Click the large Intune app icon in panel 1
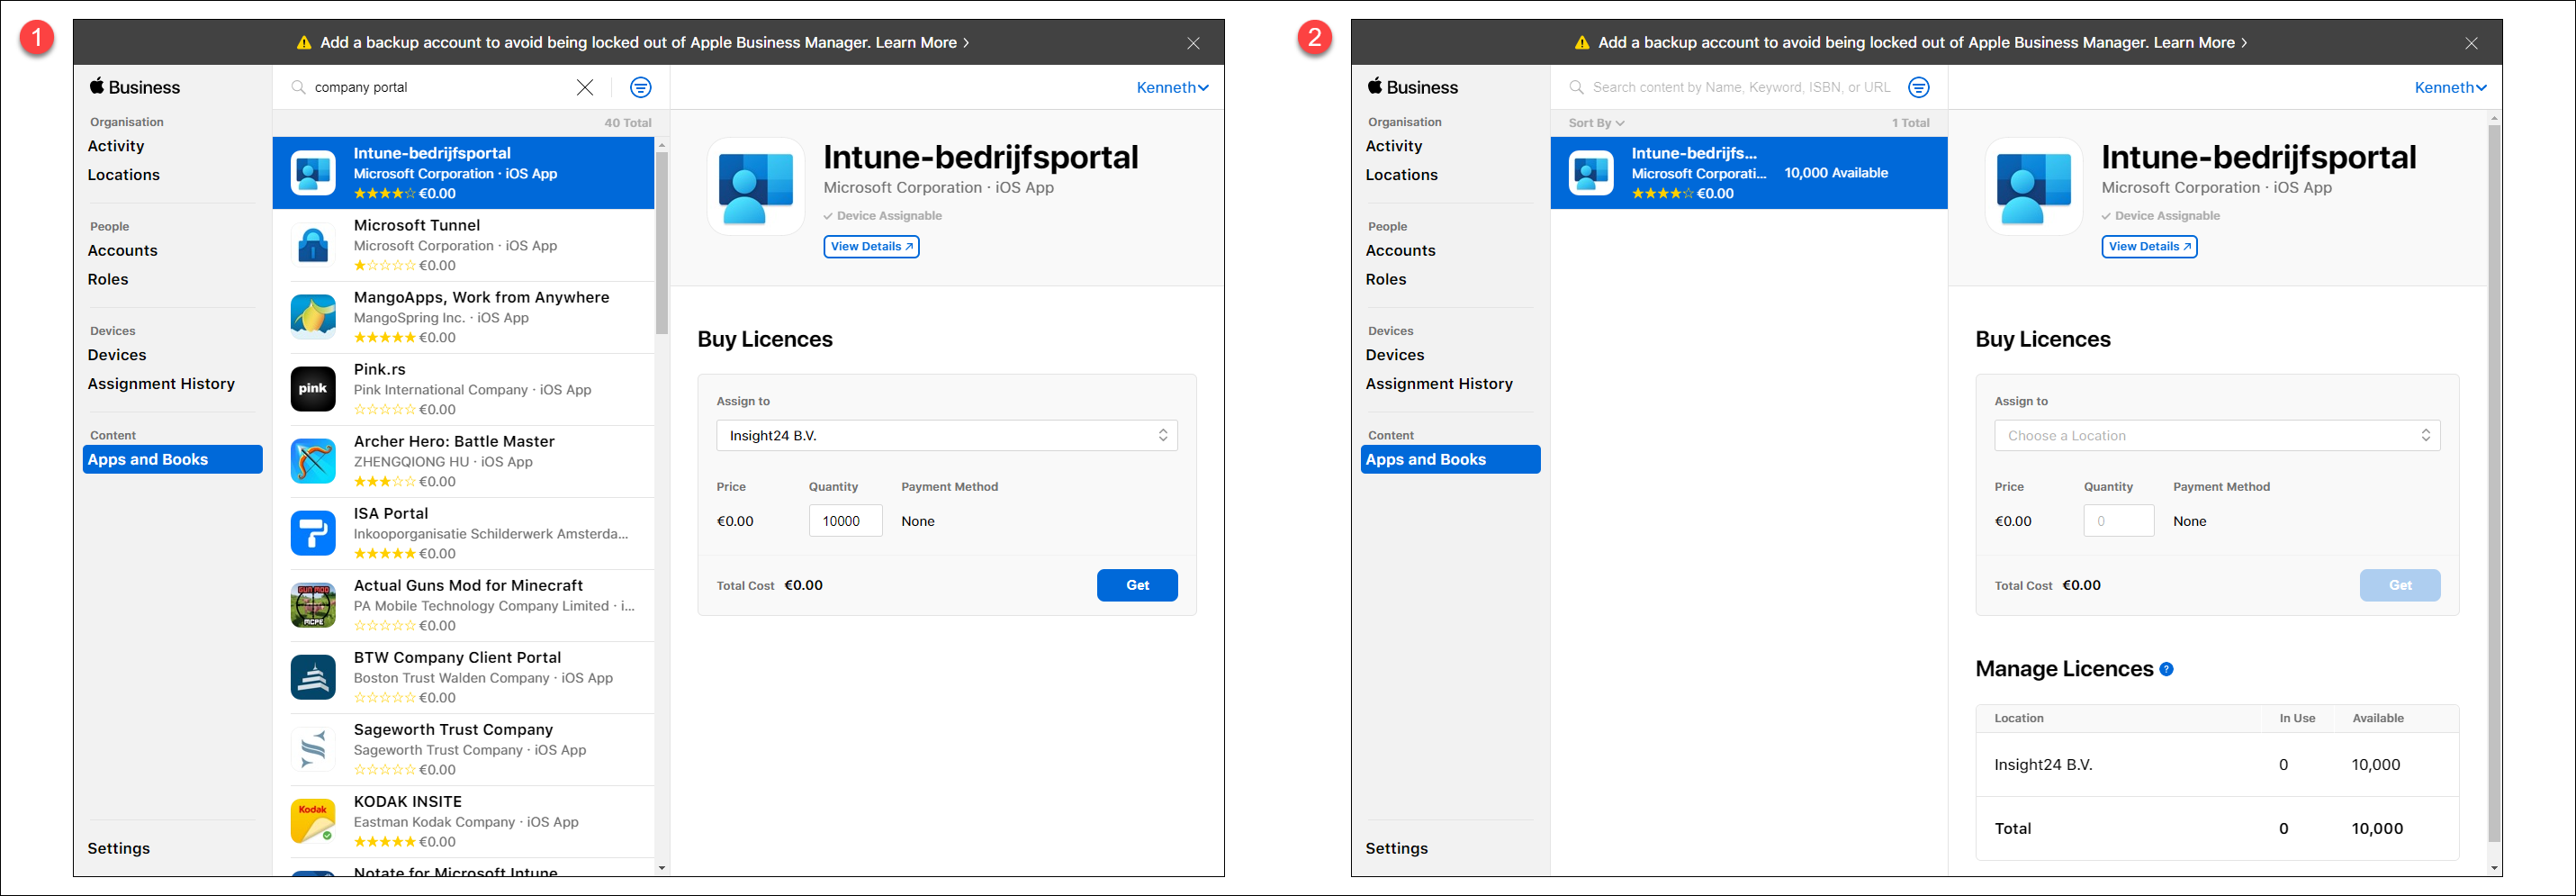 click(756, 187)
